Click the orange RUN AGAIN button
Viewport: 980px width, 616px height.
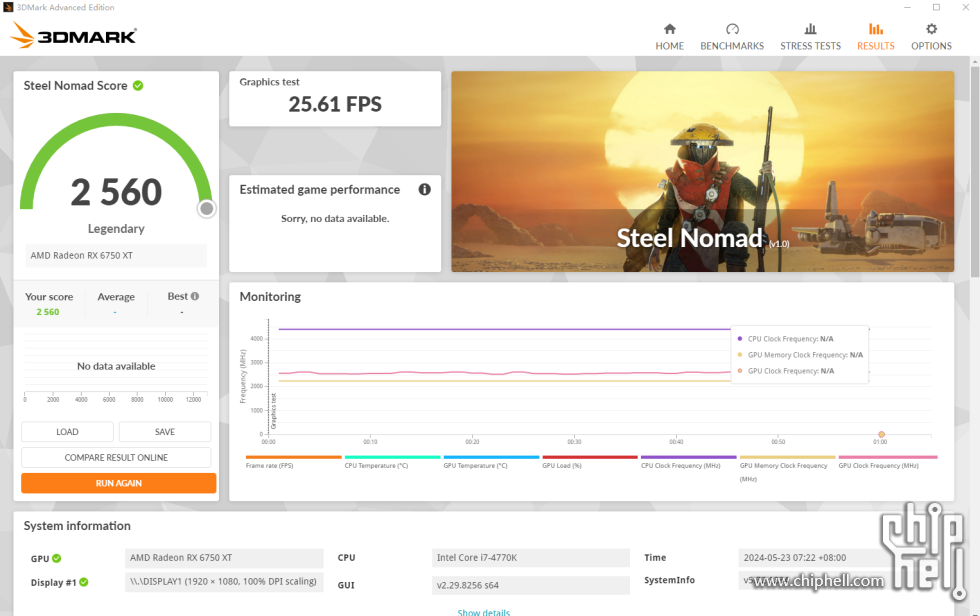pyautogui.click(x=119, y=483)
